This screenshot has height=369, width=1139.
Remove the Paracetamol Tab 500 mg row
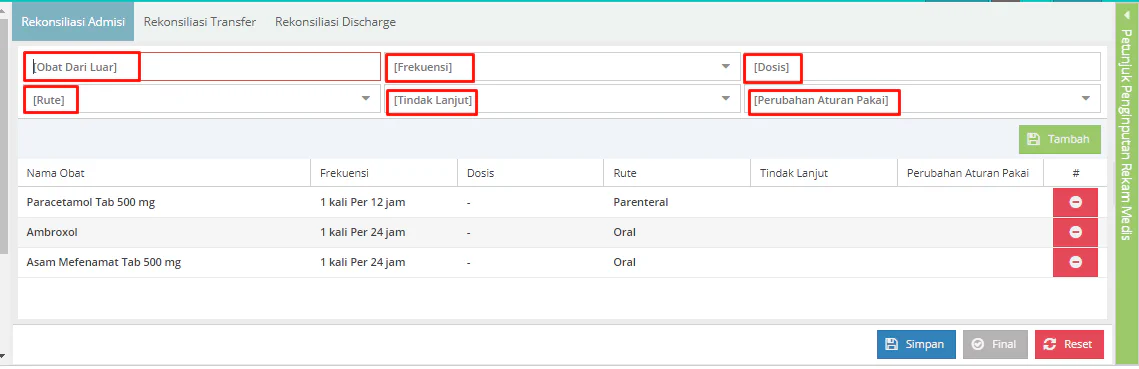click(x=1075, y=203)
